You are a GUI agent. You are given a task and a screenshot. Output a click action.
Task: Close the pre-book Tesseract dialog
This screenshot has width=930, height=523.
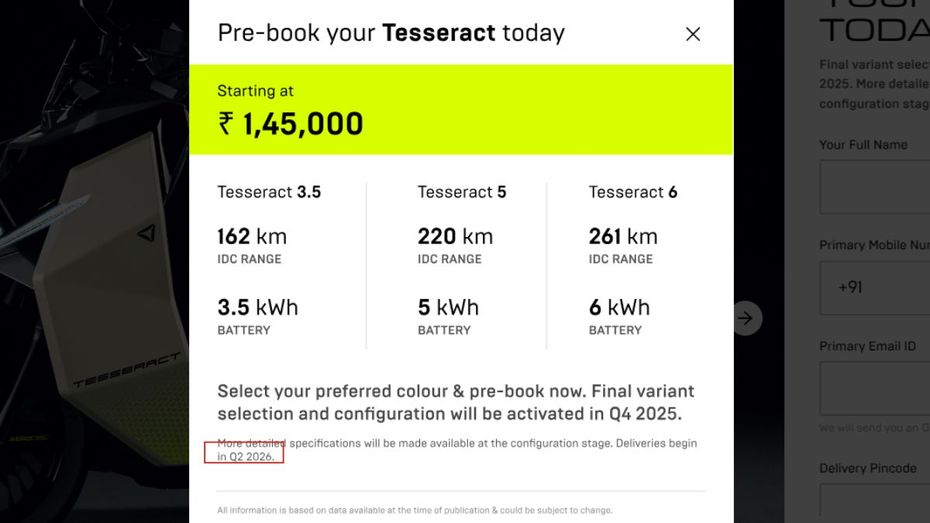(x=693, y=34)
